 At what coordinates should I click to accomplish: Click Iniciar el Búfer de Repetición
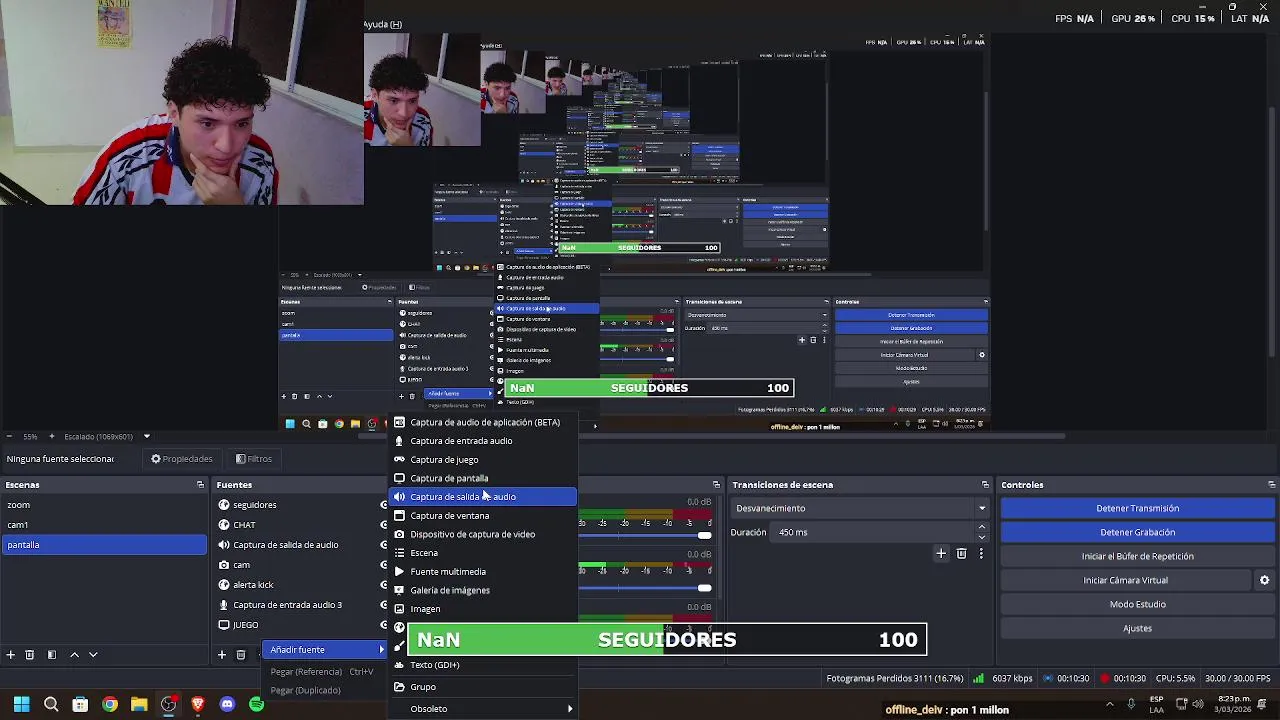point(1137,556)
